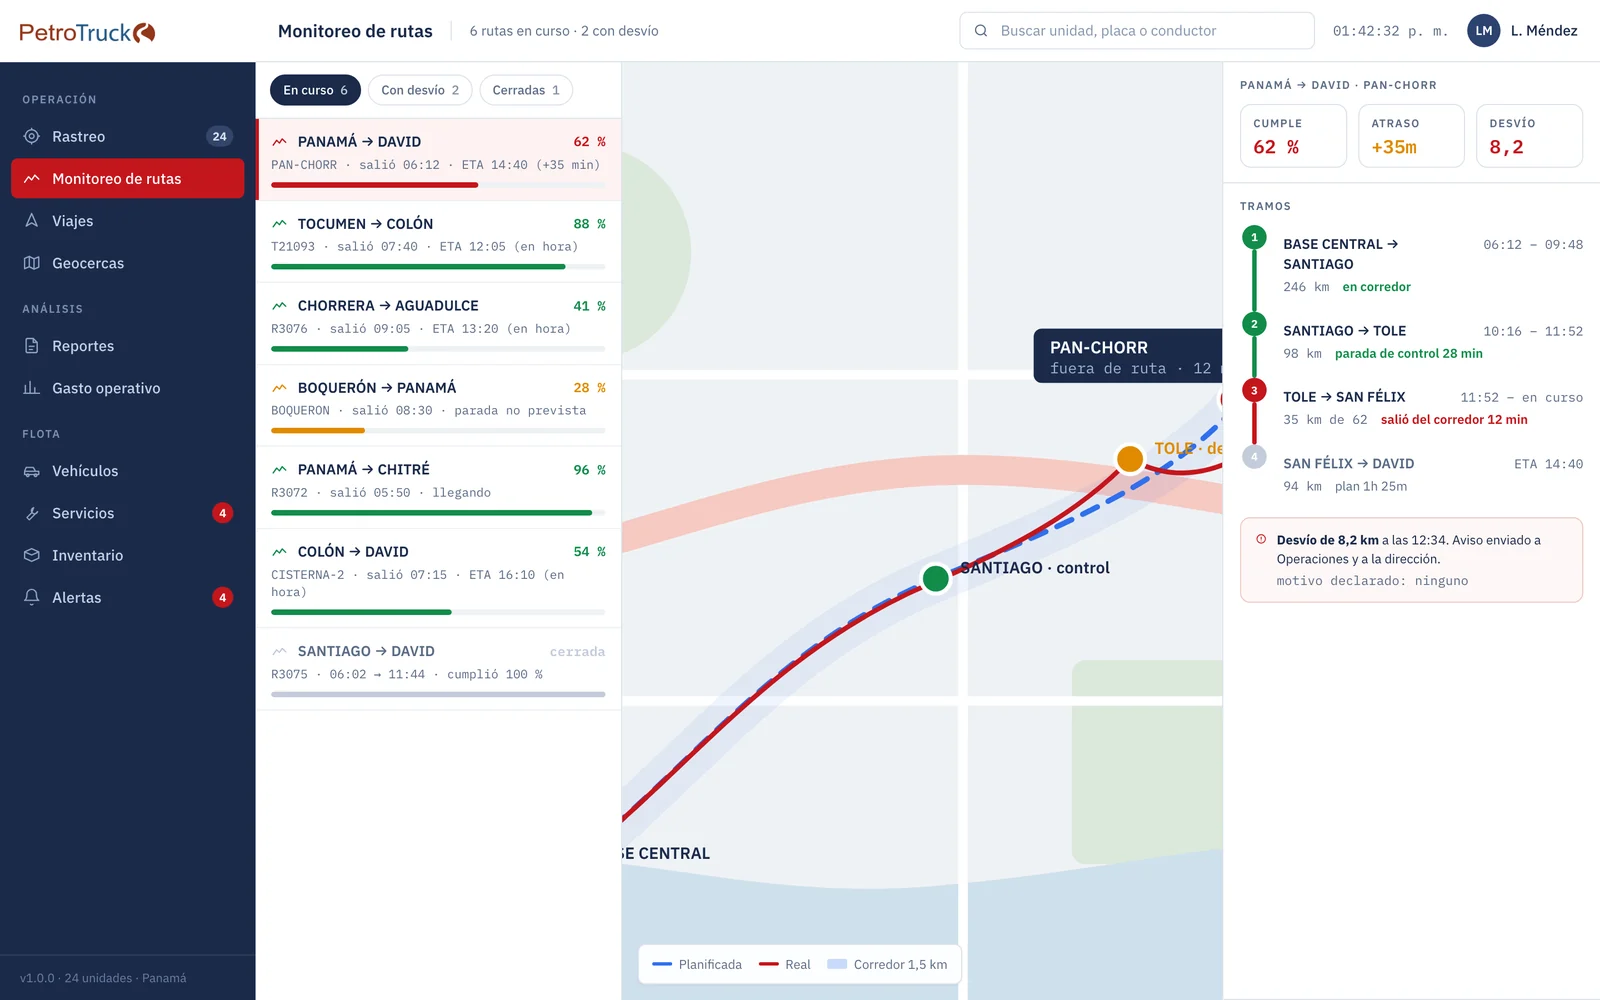The width and height of the screenshot is (1600, 1000).
Task: Click the PANAMÁ → DAVID progress bar
Action: point(438,185)
